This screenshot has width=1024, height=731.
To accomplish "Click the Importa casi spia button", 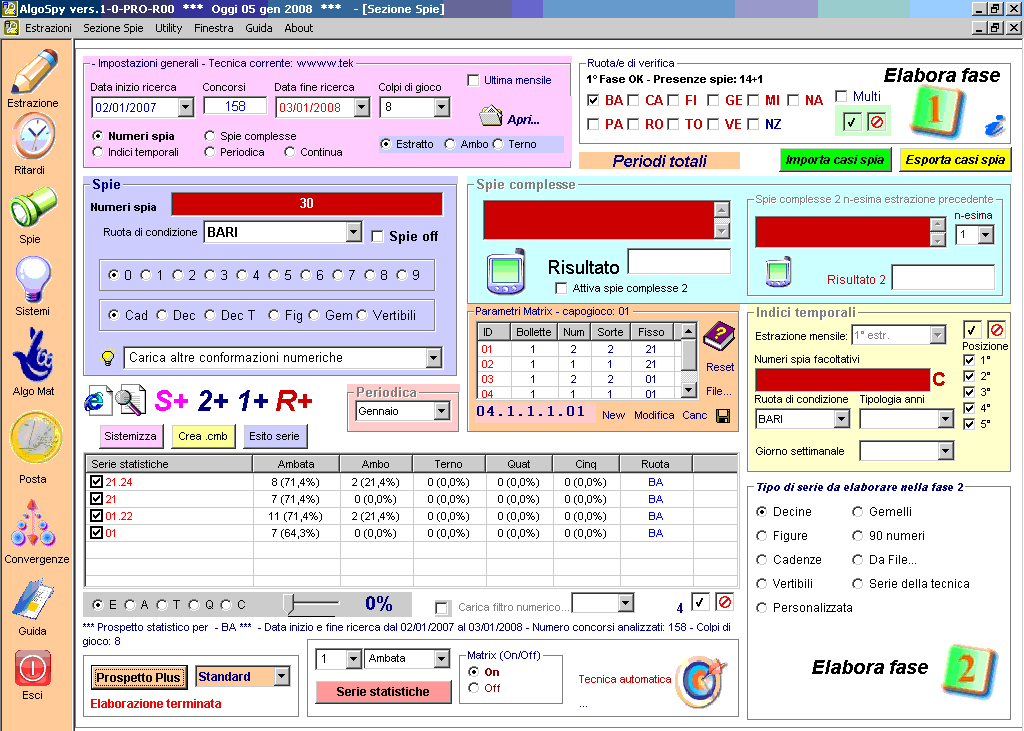I will click(x=835, y=160).
